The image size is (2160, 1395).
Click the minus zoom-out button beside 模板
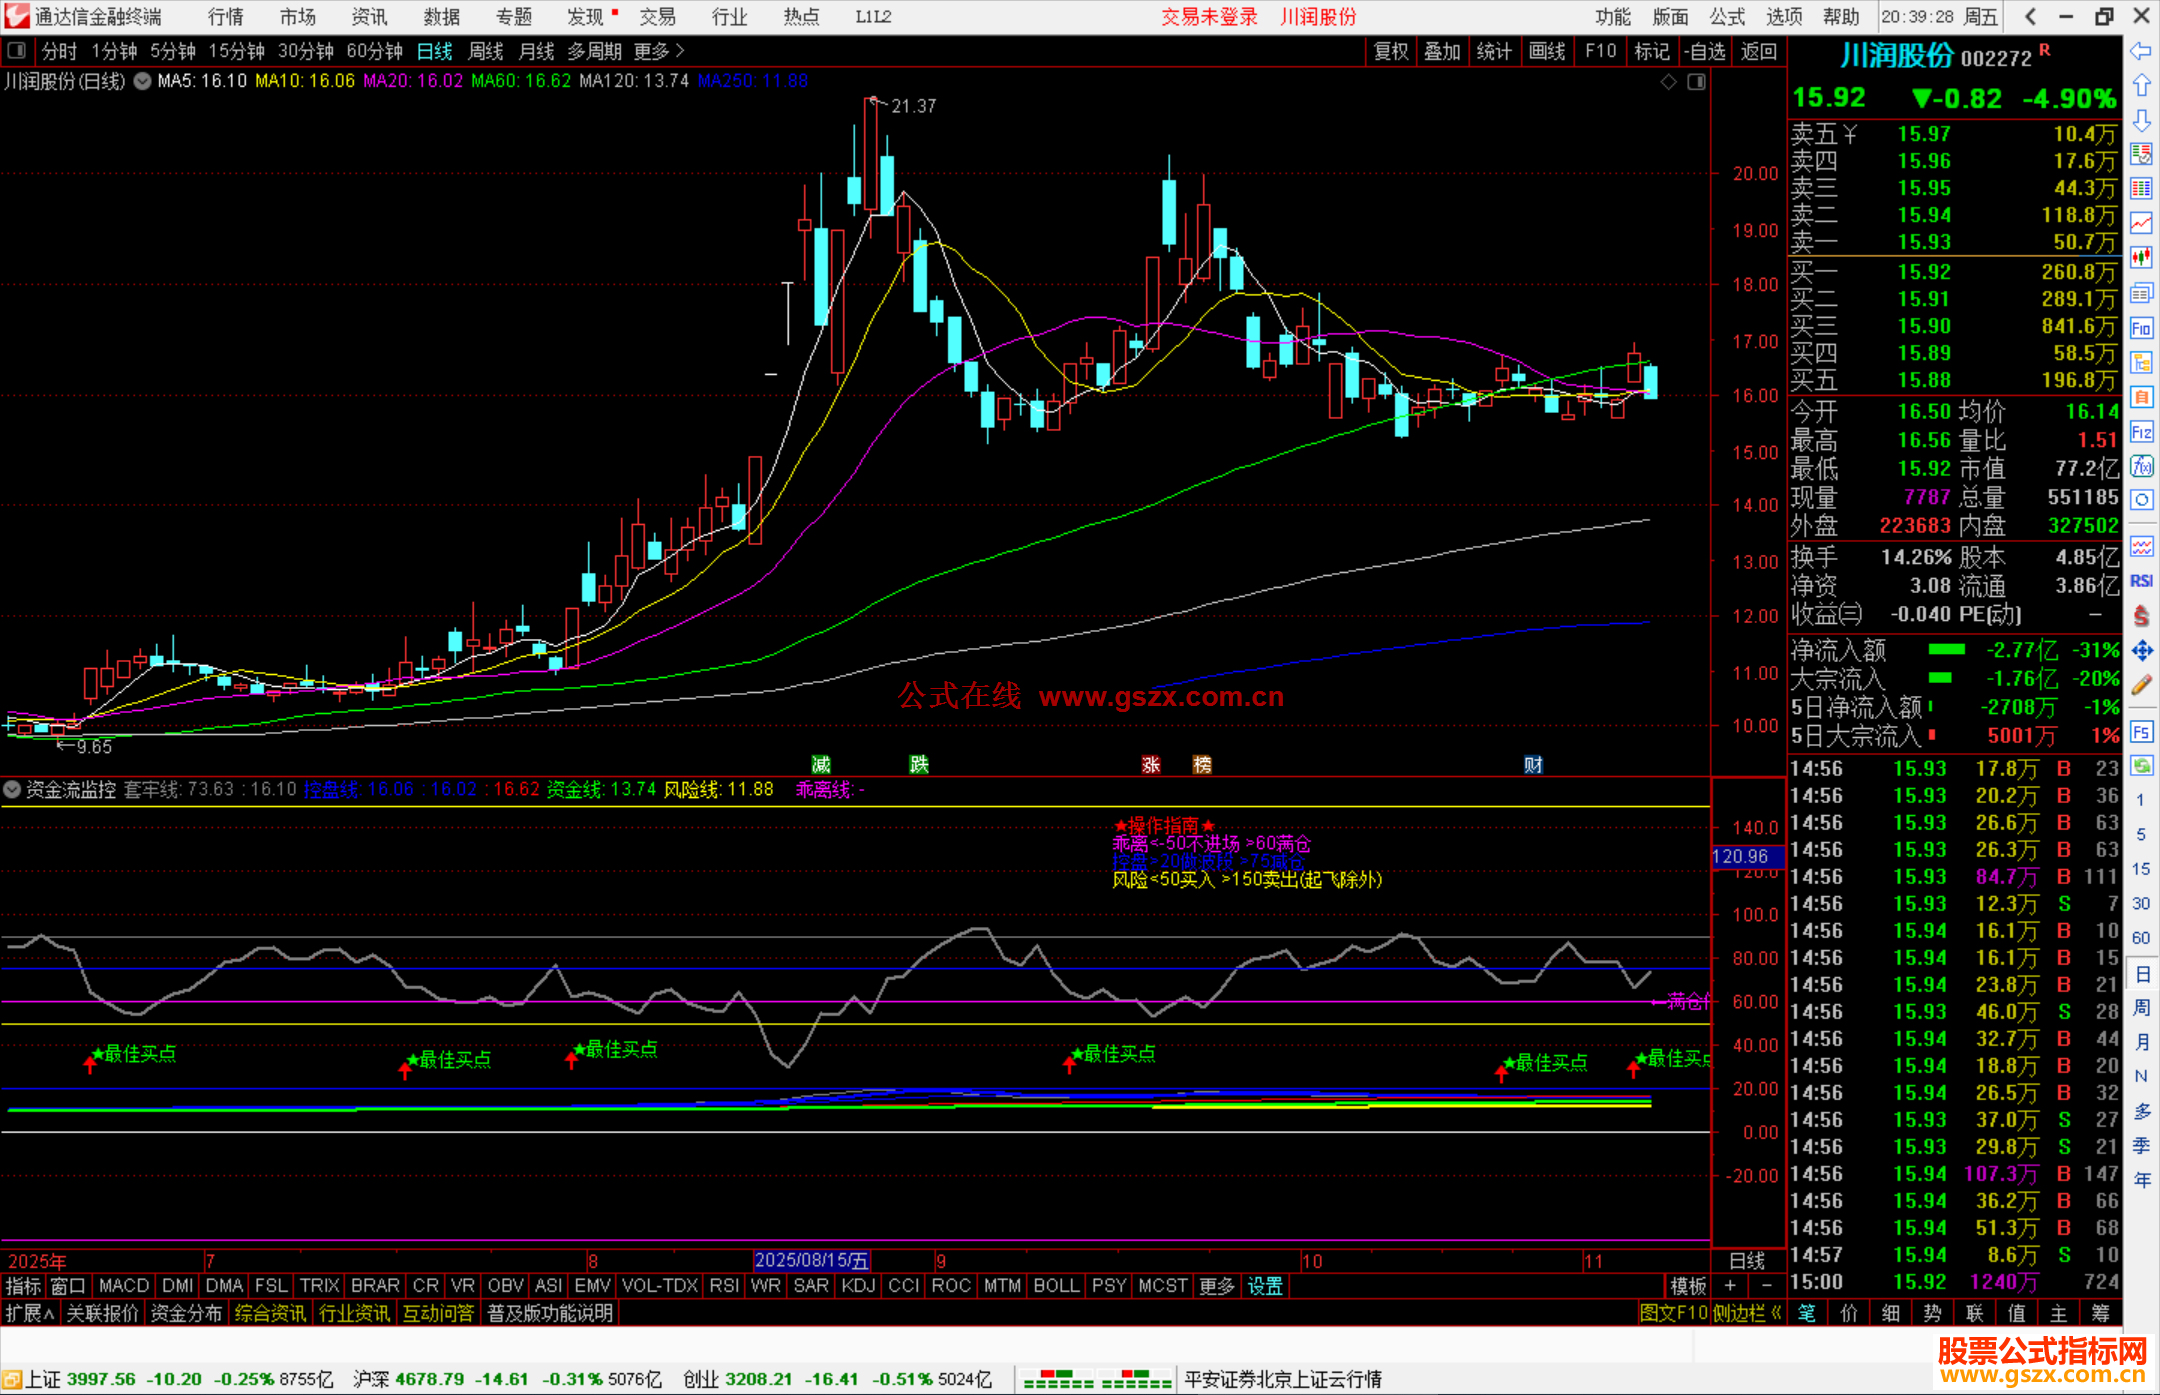1767,1286
